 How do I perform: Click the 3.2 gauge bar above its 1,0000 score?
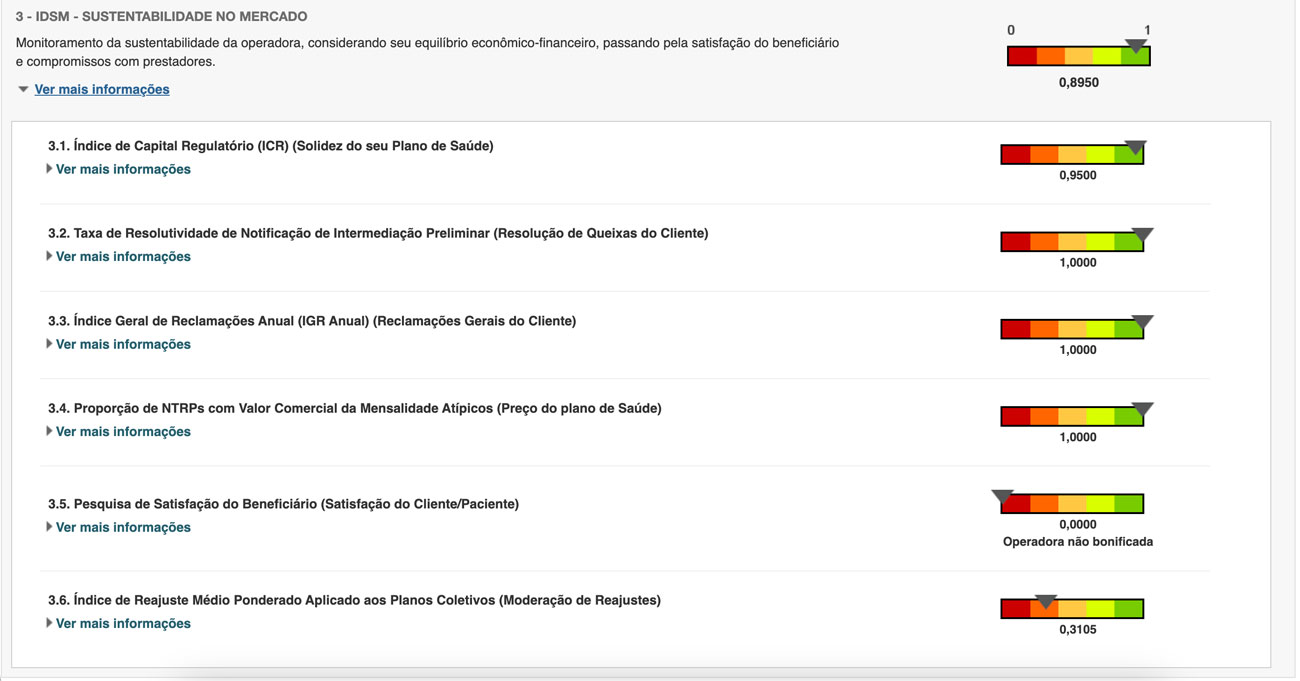pyautogui.click(x=1072, y=241)
